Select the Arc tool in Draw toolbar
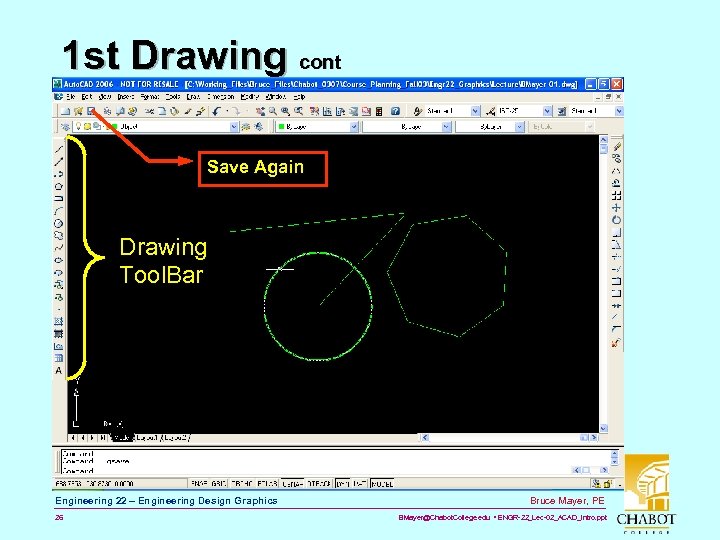Screen dimensions: 720x540 (x=59, y=211)
